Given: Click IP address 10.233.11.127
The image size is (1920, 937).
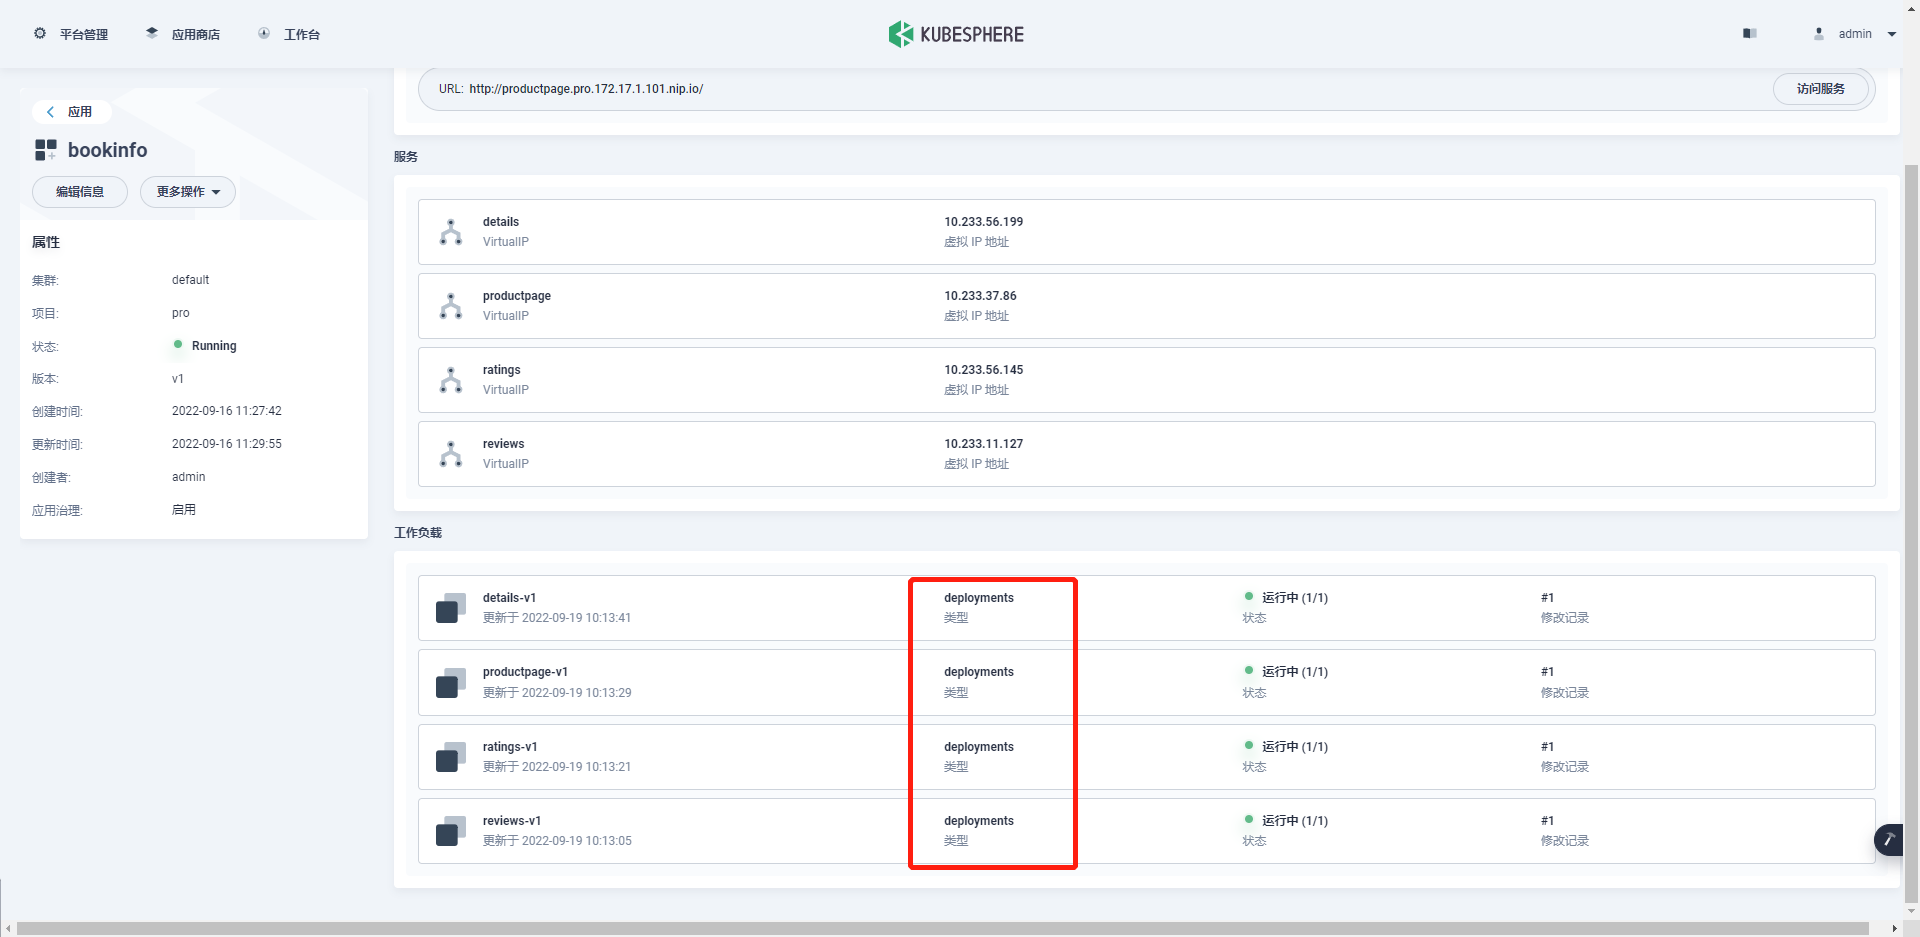Looking at the screenshot, I should [x=984, y=444].
